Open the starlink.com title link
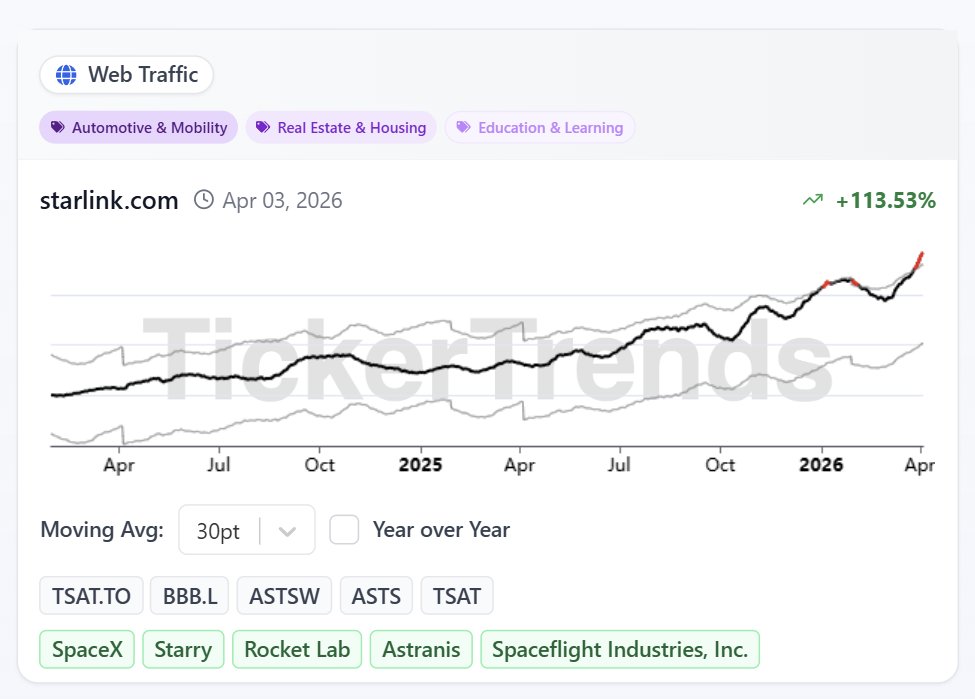975x699 pixels. tap(108, 200)
